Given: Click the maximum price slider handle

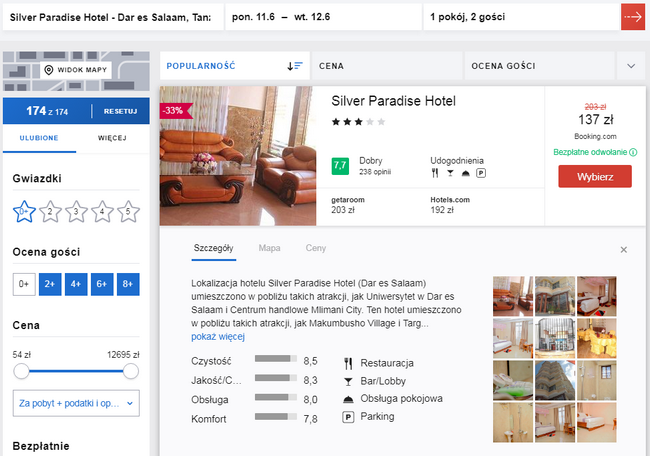Looking at the screenshot, I should coord(130,371).
